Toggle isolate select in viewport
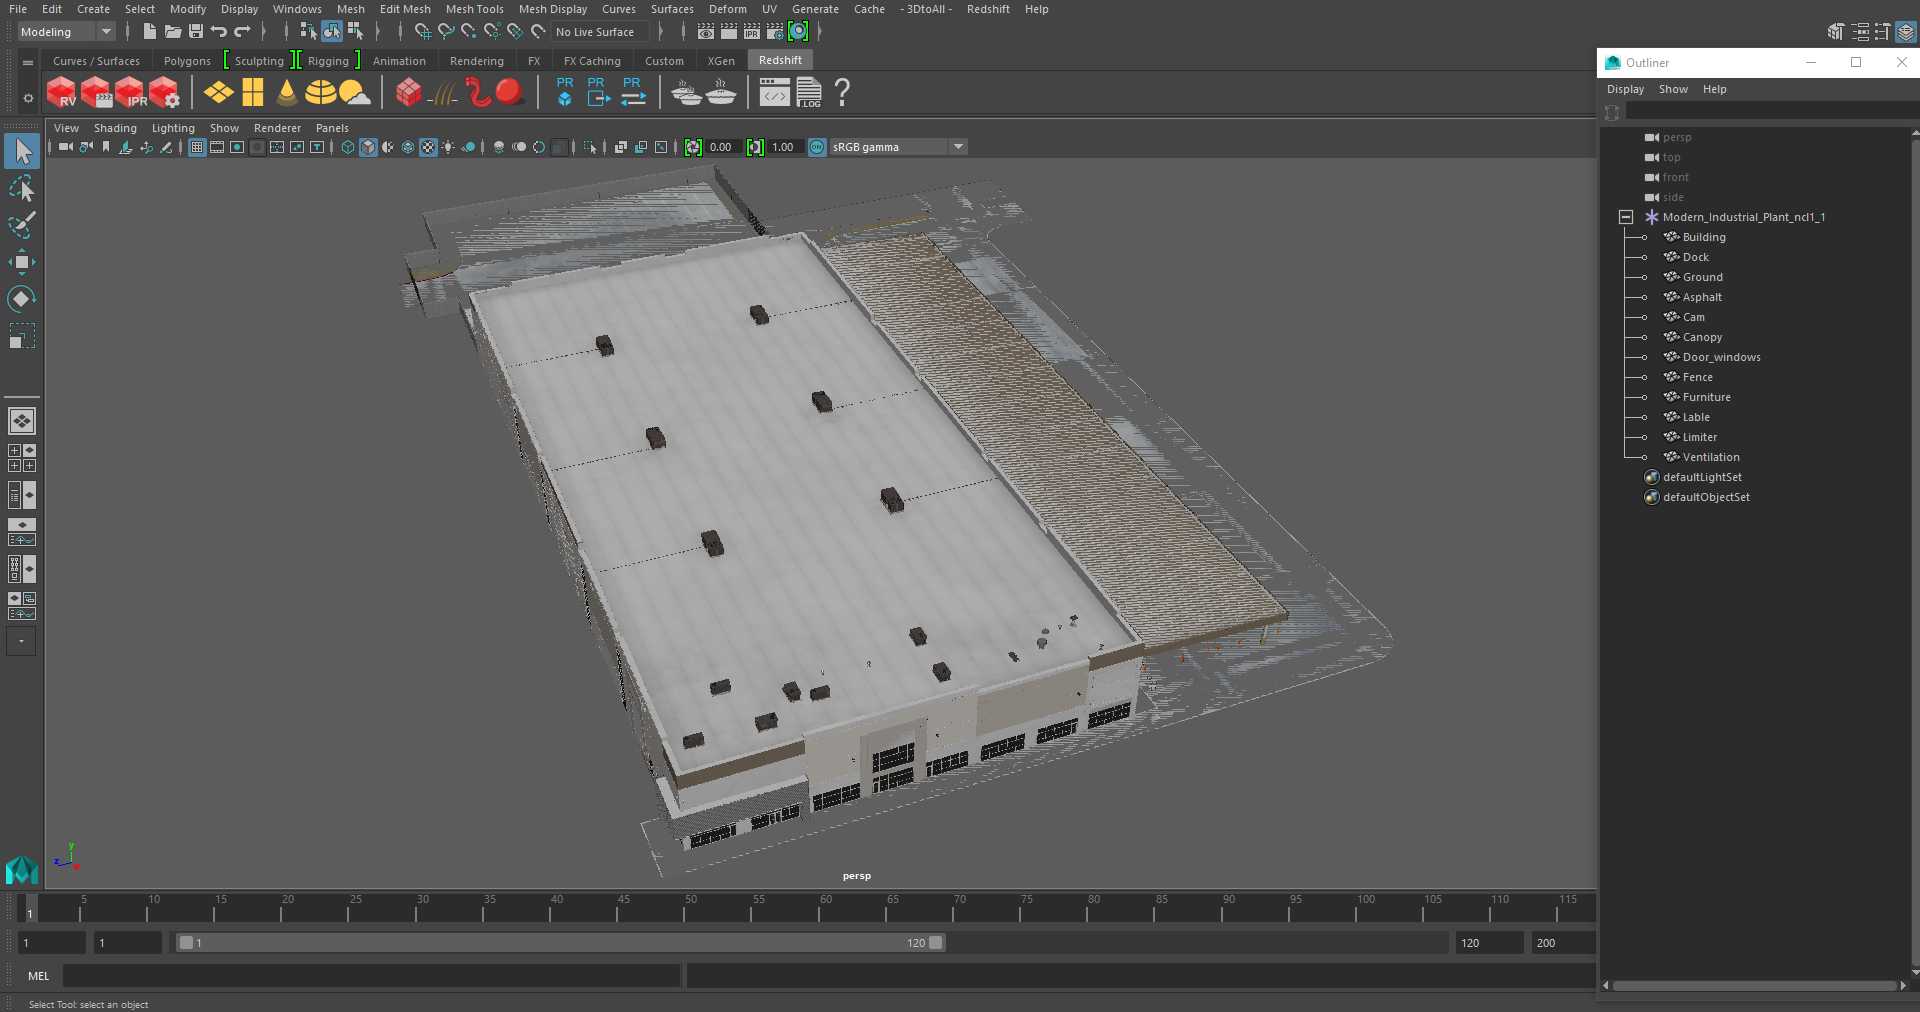 point(590,147)
